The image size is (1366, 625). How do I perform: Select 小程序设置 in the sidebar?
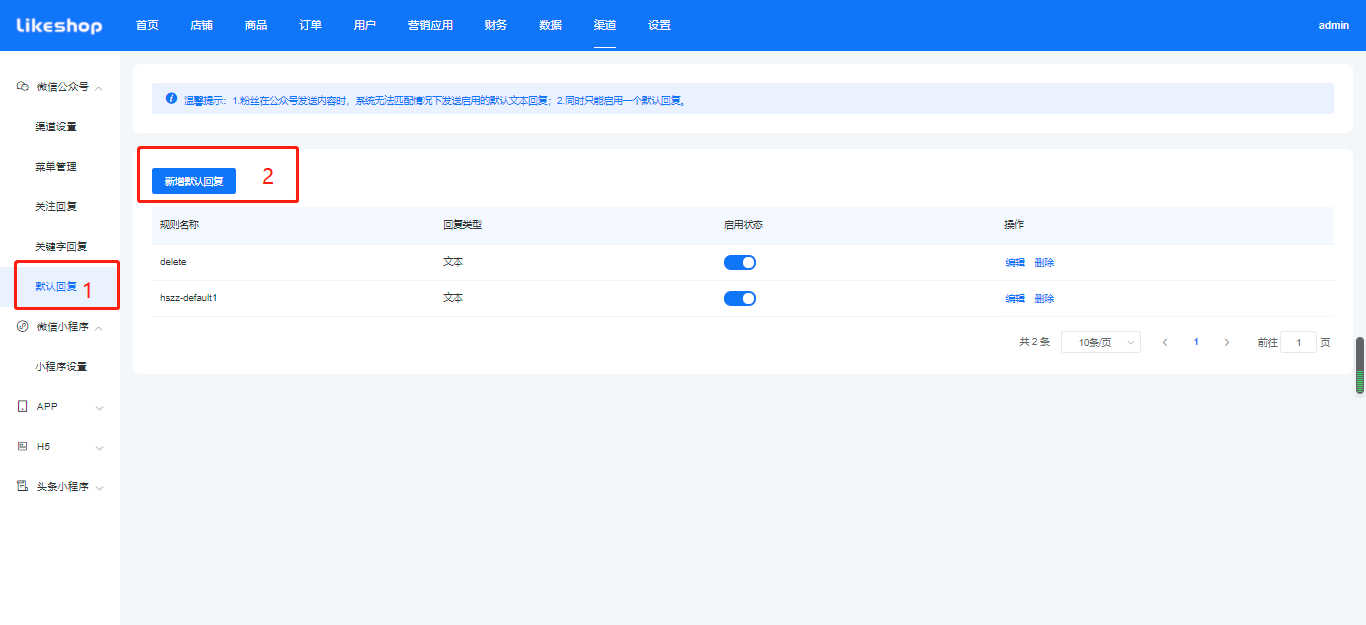pos(61,367)
